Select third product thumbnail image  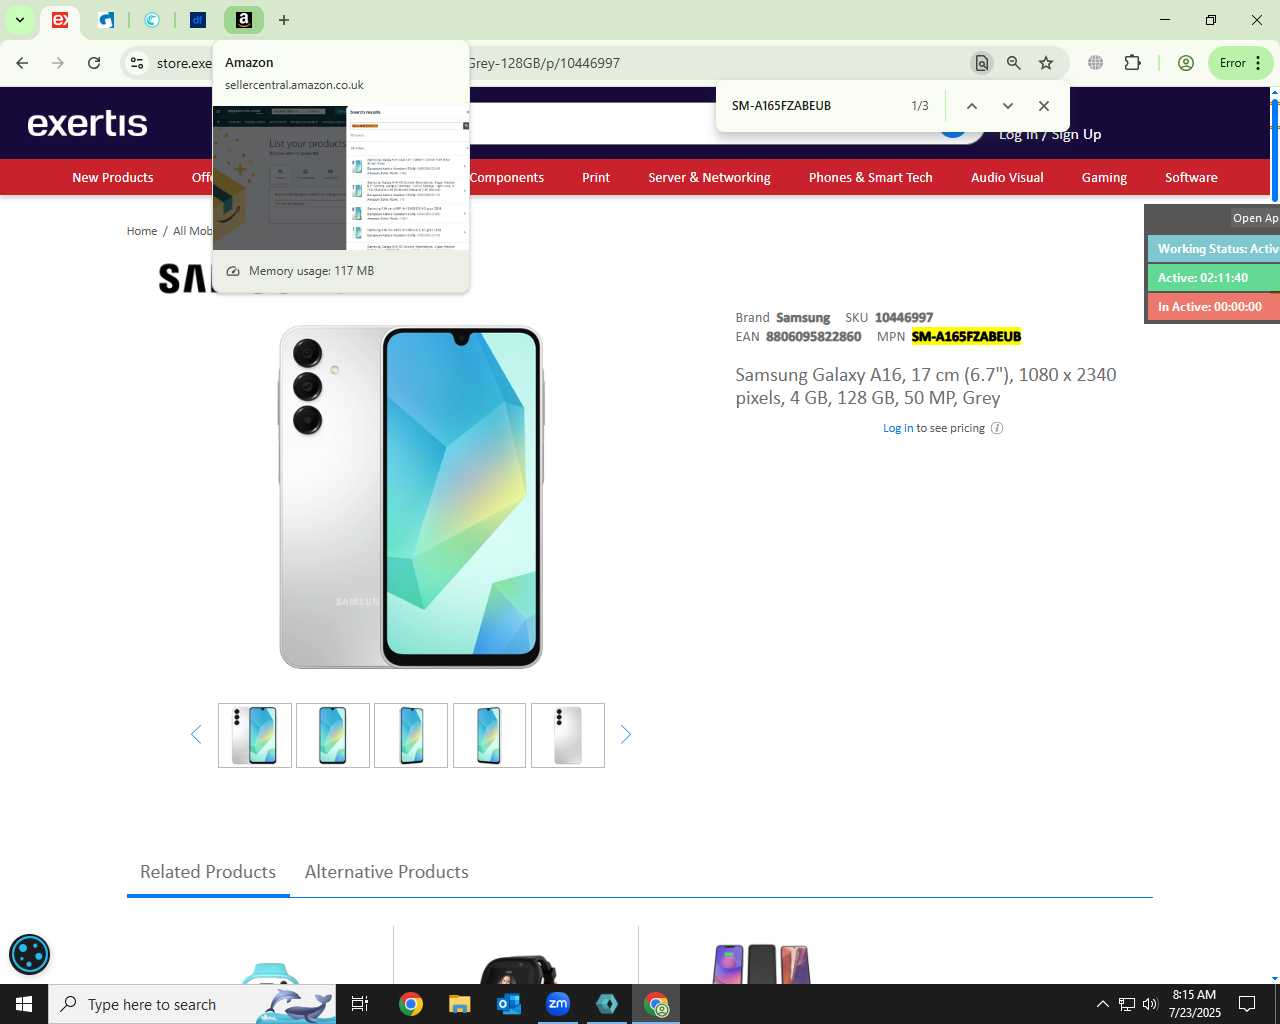(411, 735)
